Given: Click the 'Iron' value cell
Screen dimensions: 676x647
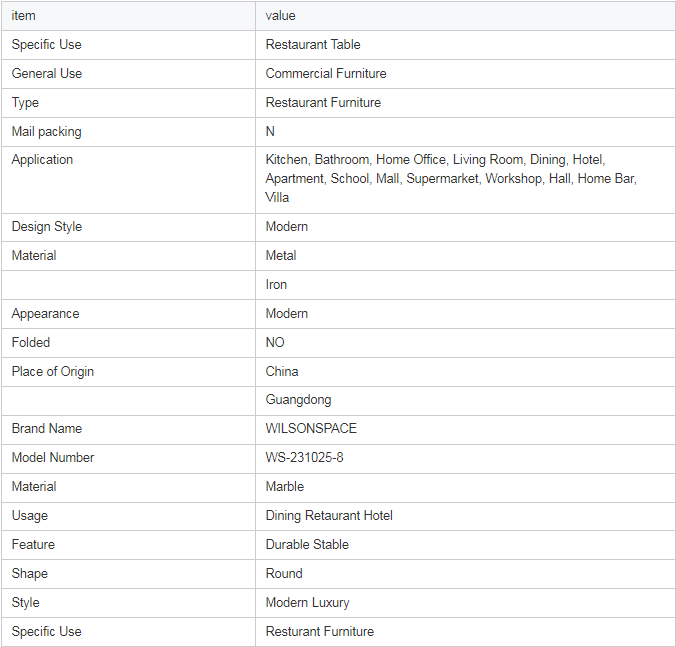Looking at the screenshot, I should point(276,284).
